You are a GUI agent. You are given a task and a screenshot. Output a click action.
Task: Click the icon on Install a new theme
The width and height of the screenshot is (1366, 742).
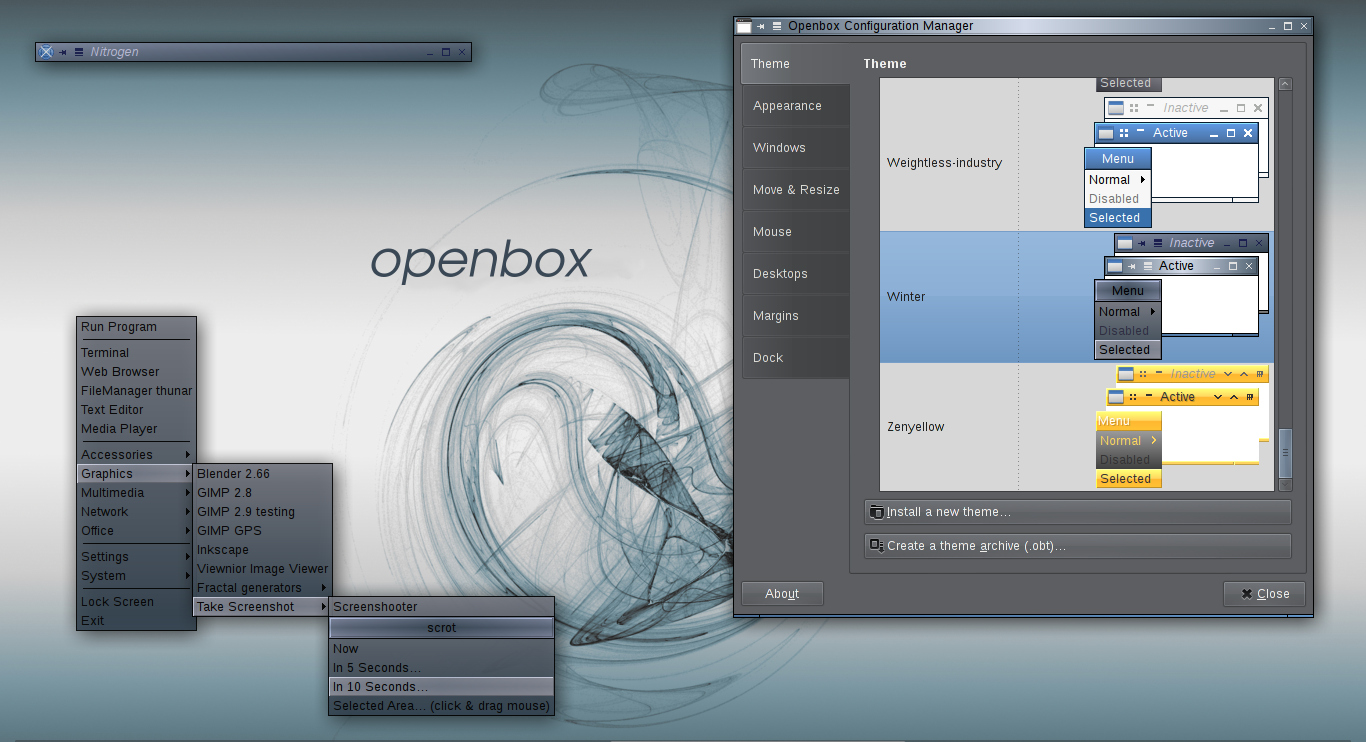coord(879,511)
